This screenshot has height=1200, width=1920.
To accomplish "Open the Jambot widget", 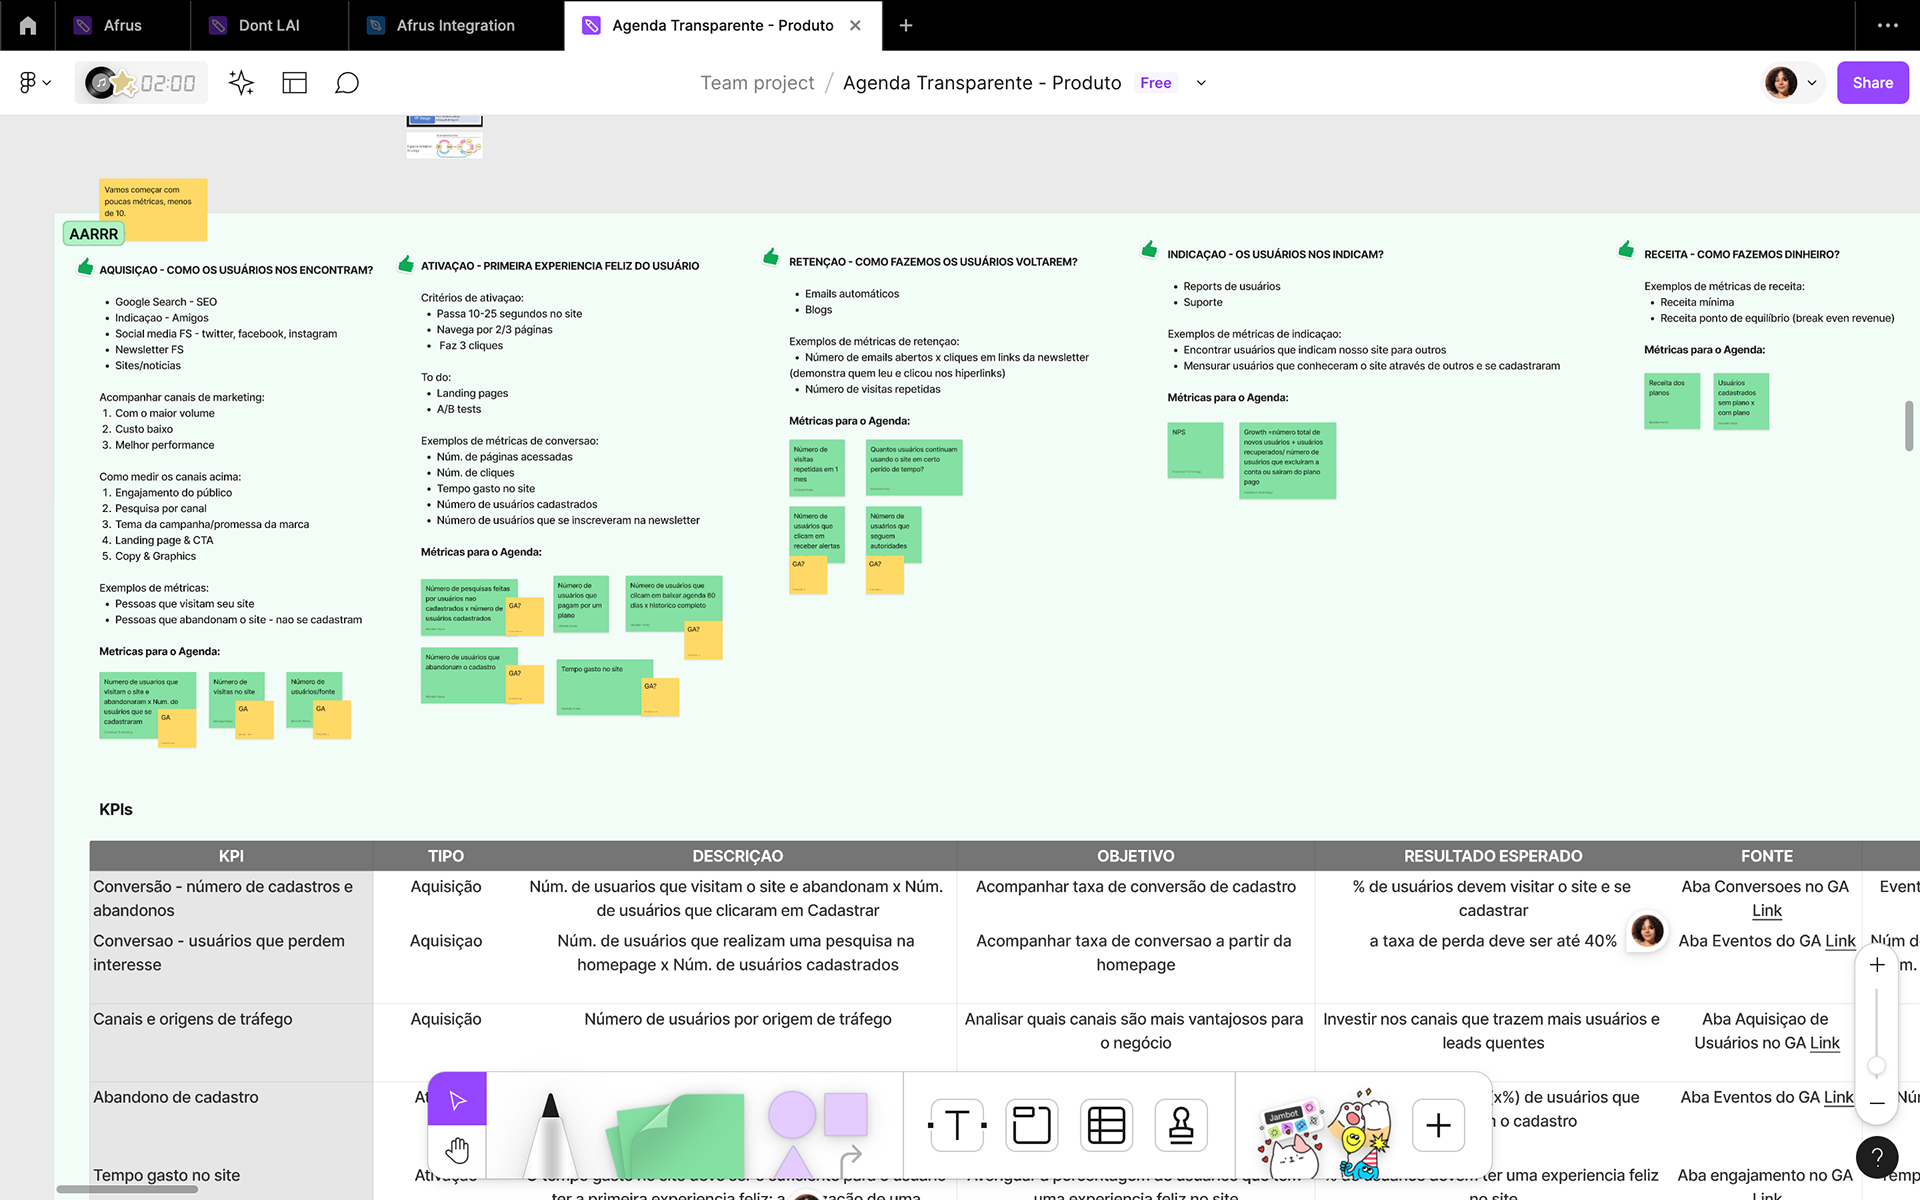I will (x=1291, y=1137).
